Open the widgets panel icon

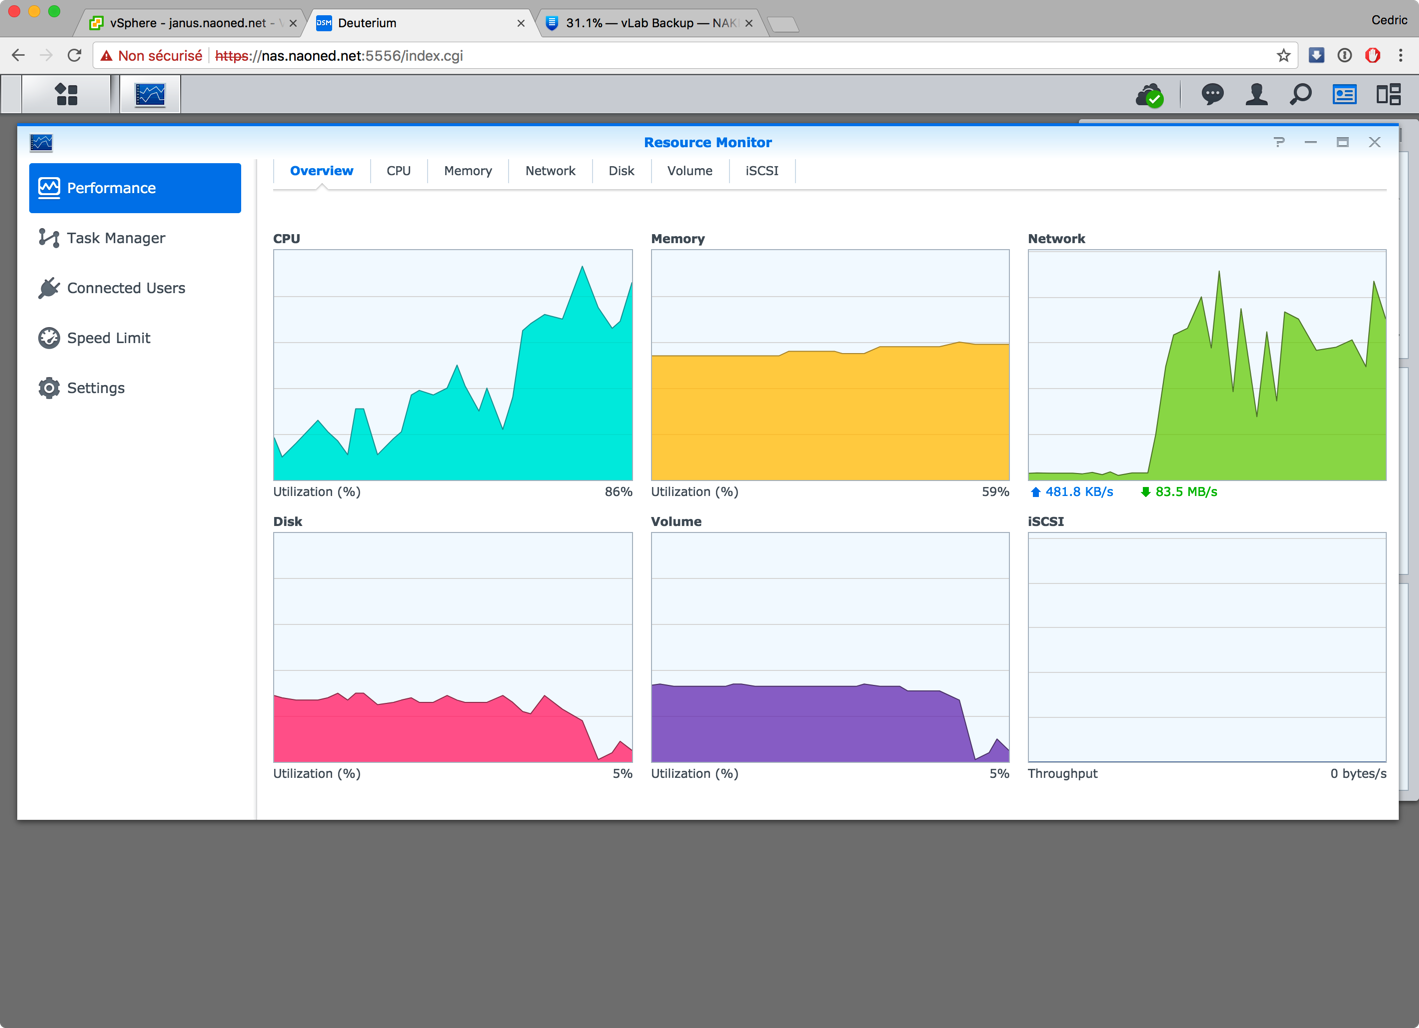1344,94
